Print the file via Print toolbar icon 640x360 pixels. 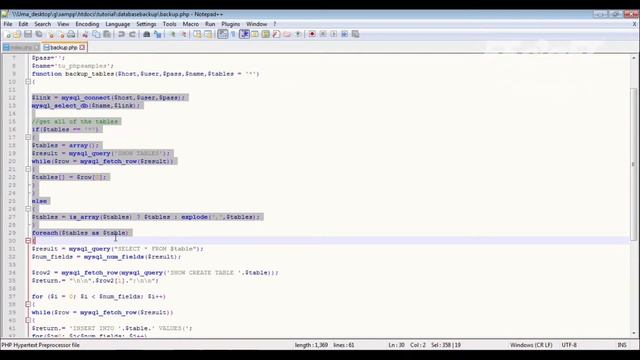point(71,34)
